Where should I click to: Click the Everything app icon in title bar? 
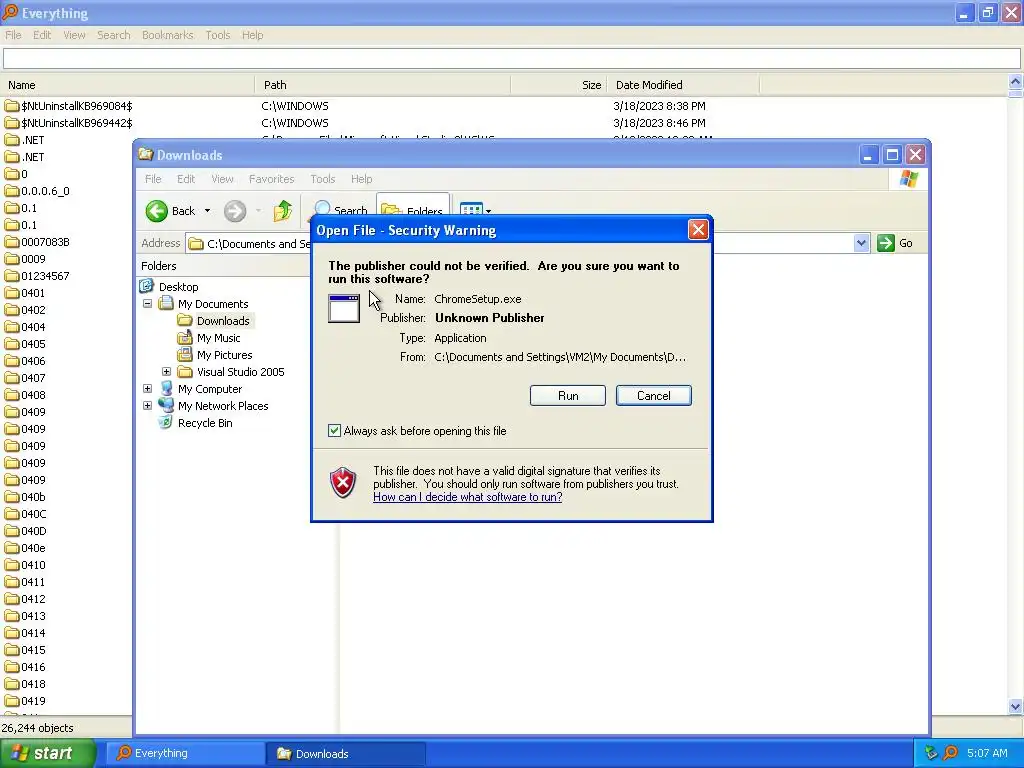pyautogui.click(x=10, y=12)
